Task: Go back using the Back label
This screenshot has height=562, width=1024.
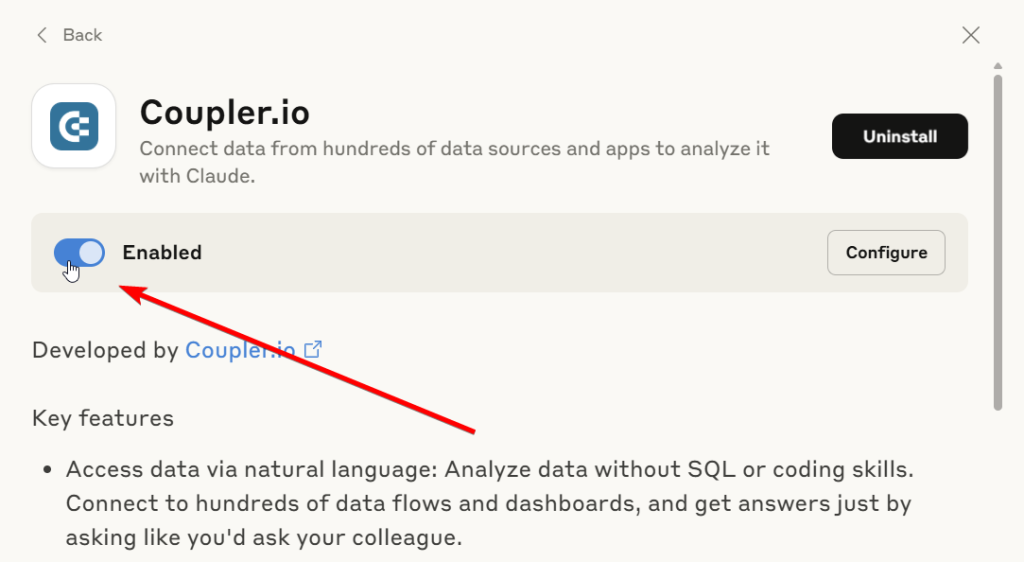Action: pyautogui.click(x=82, y=35)
